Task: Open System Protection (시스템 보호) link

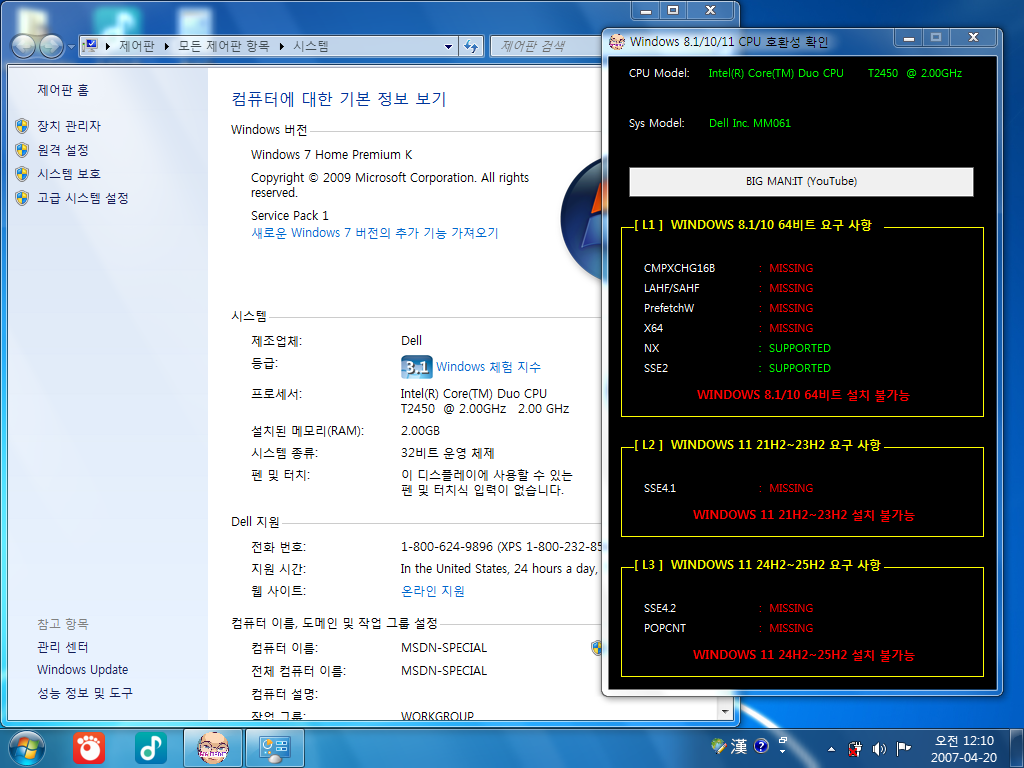Action: point(69,174)
